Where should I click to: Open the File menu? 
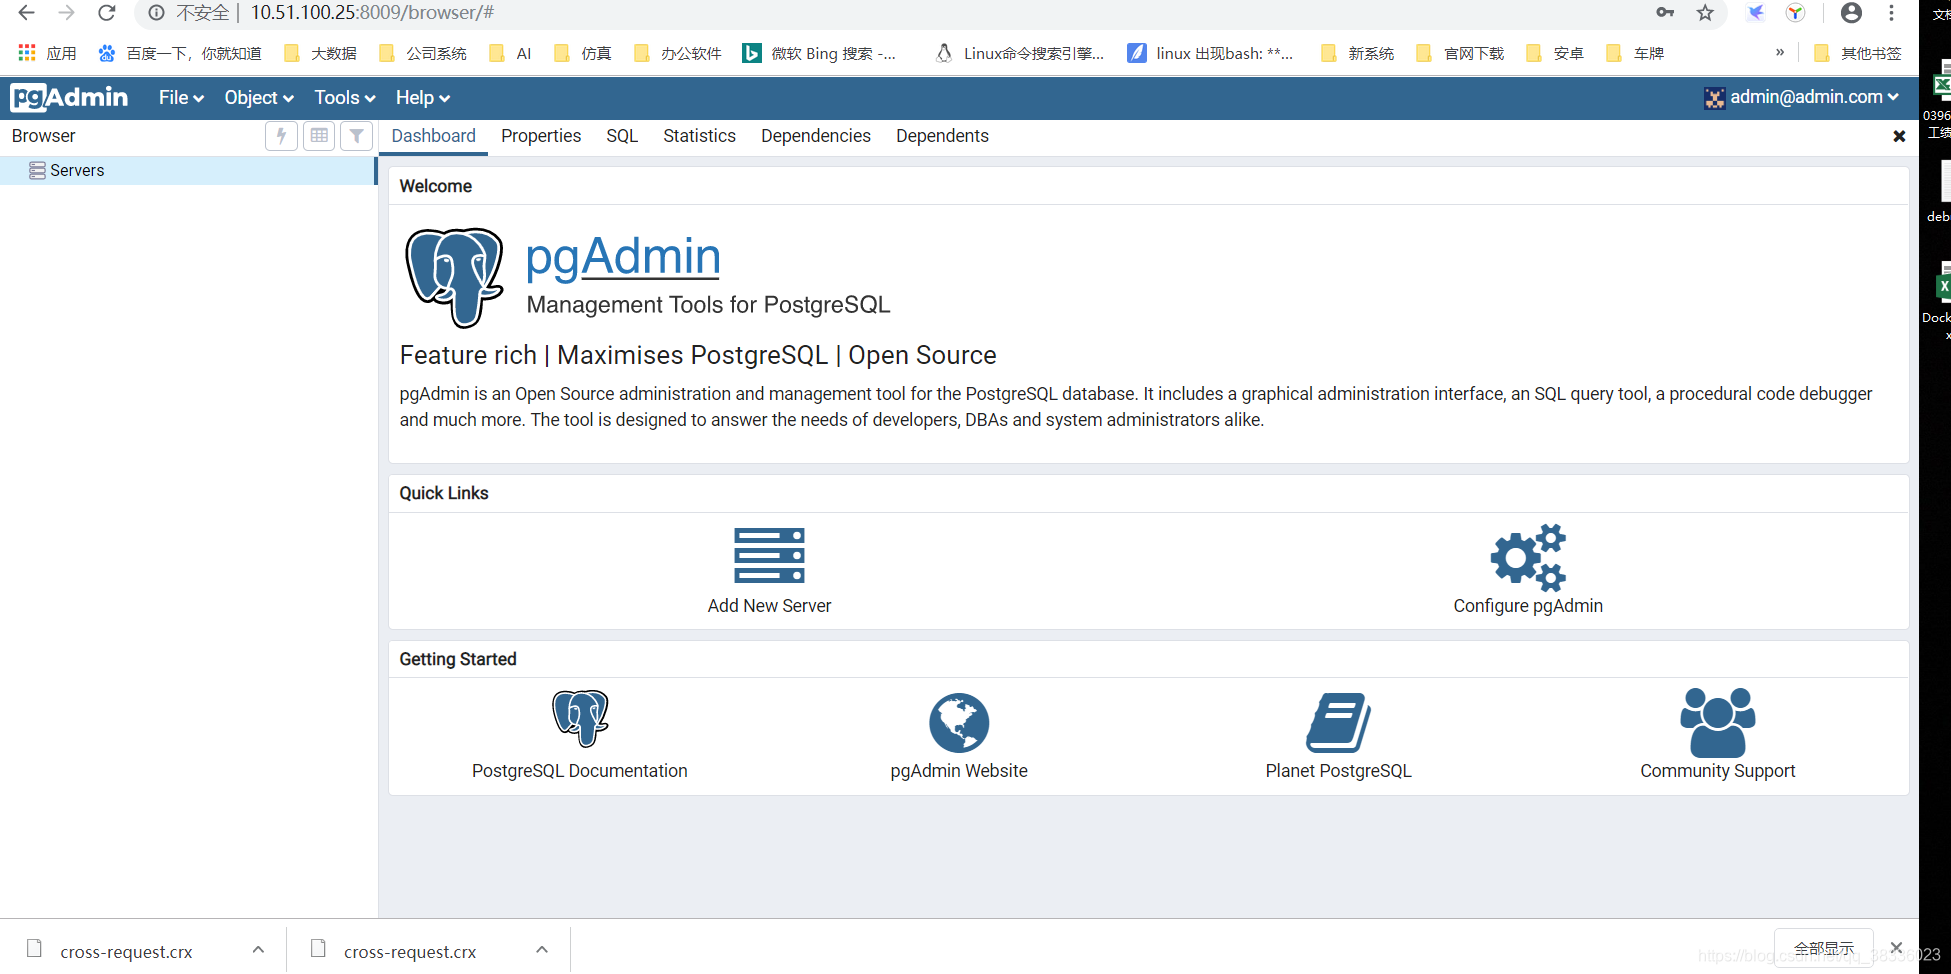pyautogui.click(x=181, y=98)
